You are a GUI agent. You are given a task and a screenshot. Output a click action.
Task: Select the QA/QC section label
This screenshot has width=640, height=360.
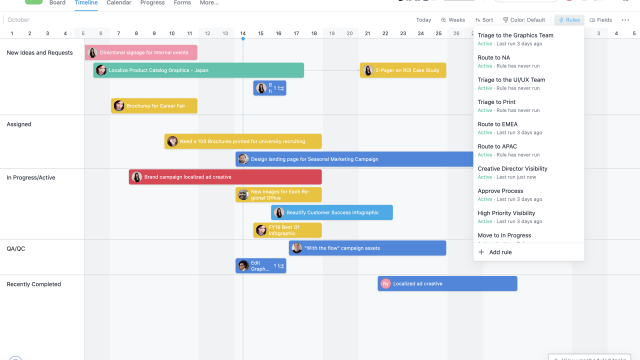(16, 249)
